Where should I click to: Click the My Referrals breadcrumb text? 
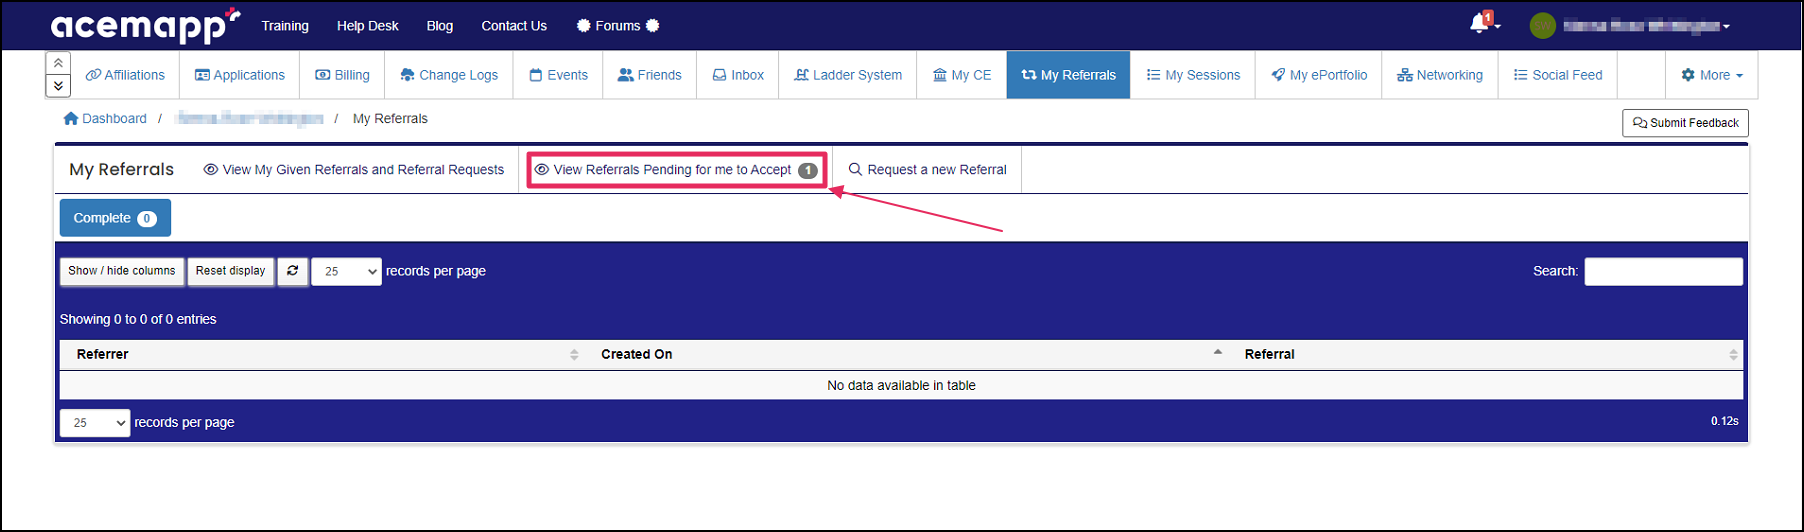point(390,118)
